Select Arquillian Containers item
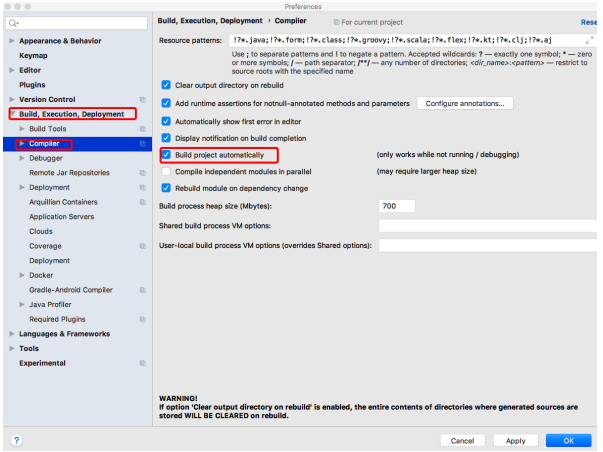The height and width of the screenshot is (452, 603). point(63,202)
